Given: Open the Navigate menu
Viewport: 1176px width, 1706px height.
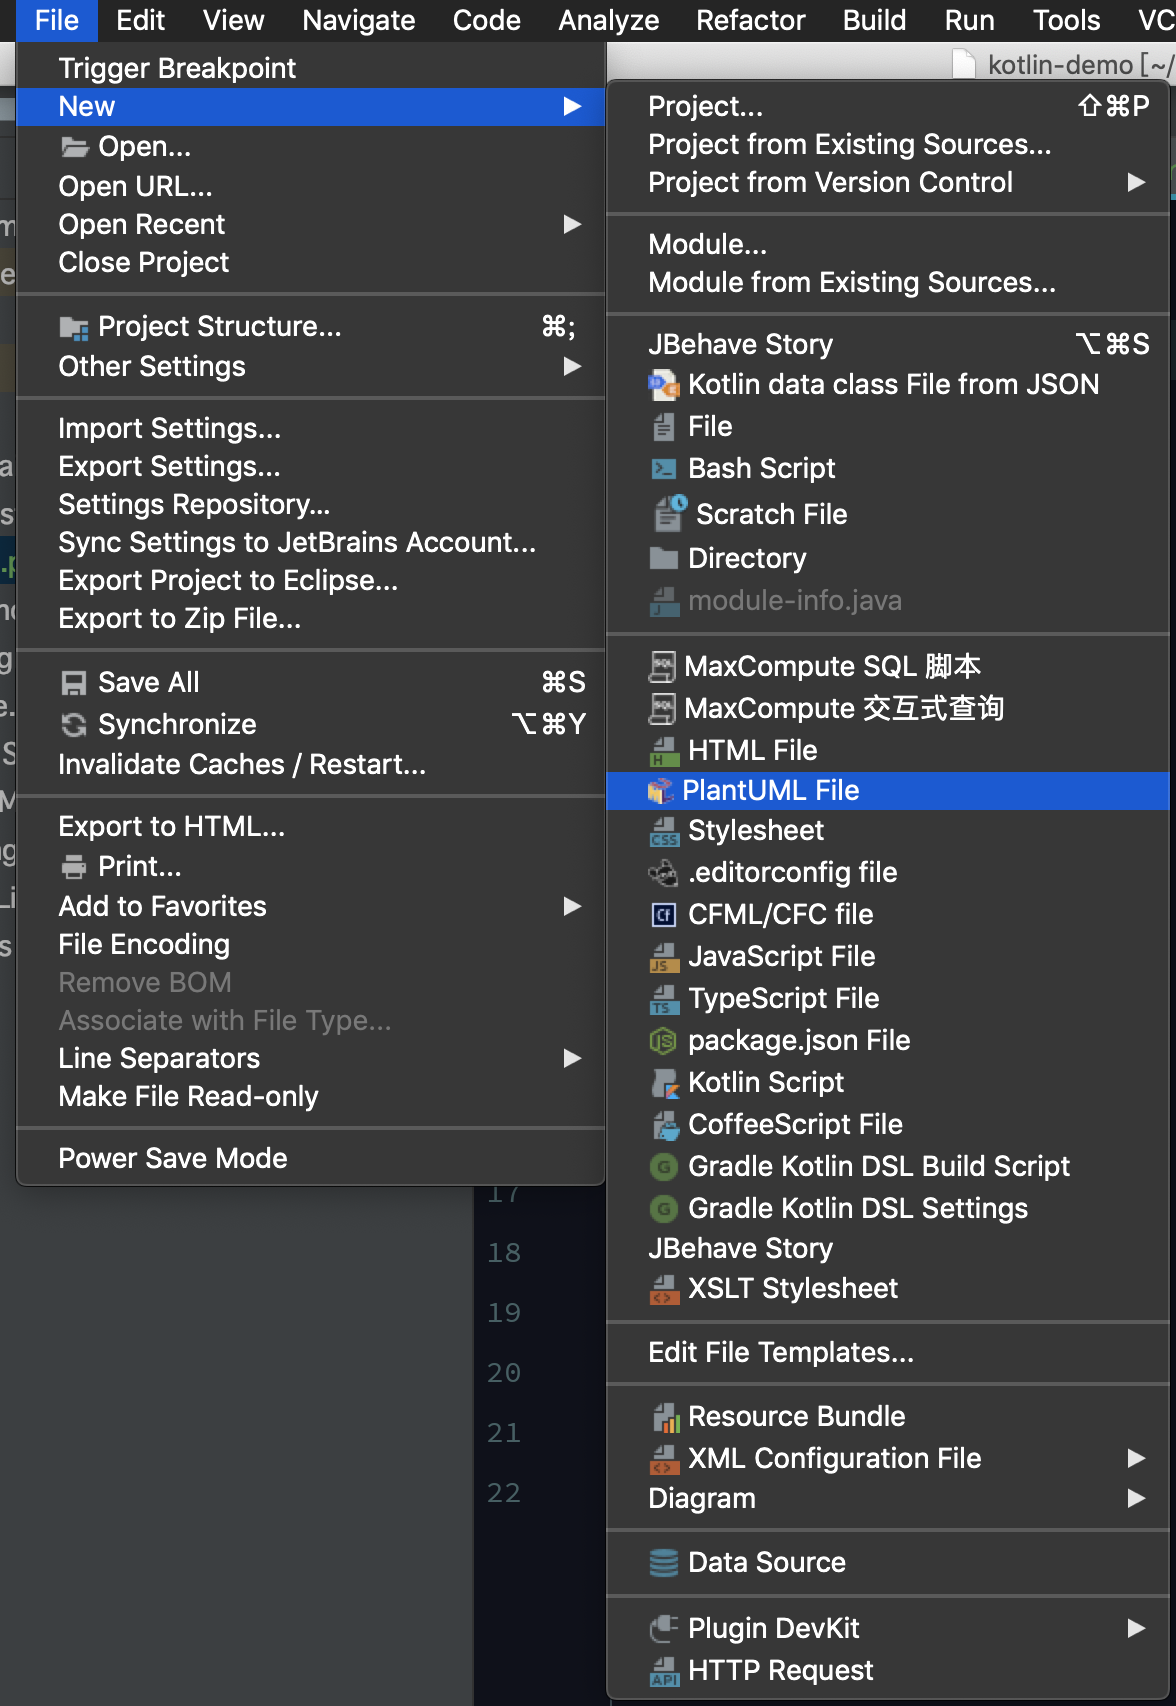Looking at the screenshot, I should pos(358,20).
